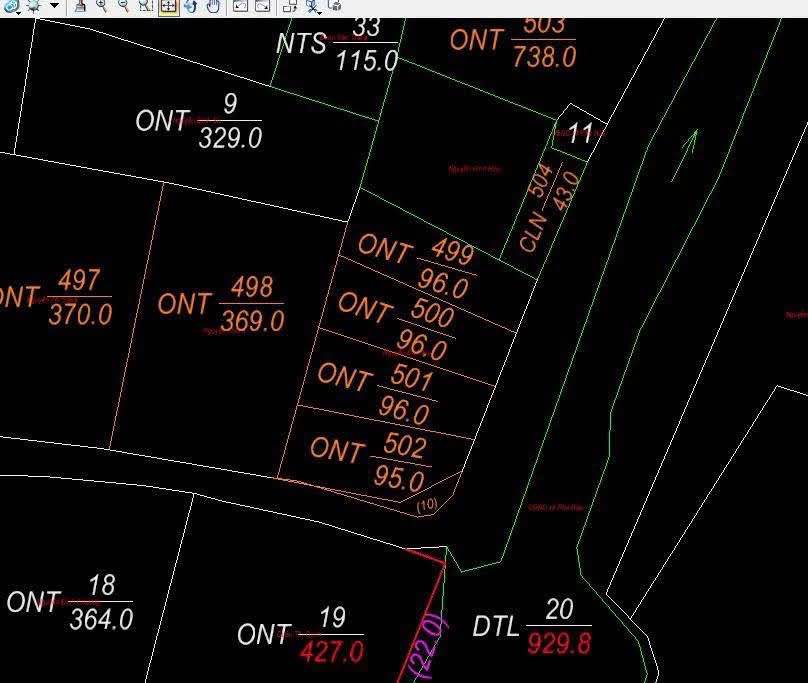Select the globe icon at toolbar start
Screen dimensions: 808x683
(x=8, y=7)
